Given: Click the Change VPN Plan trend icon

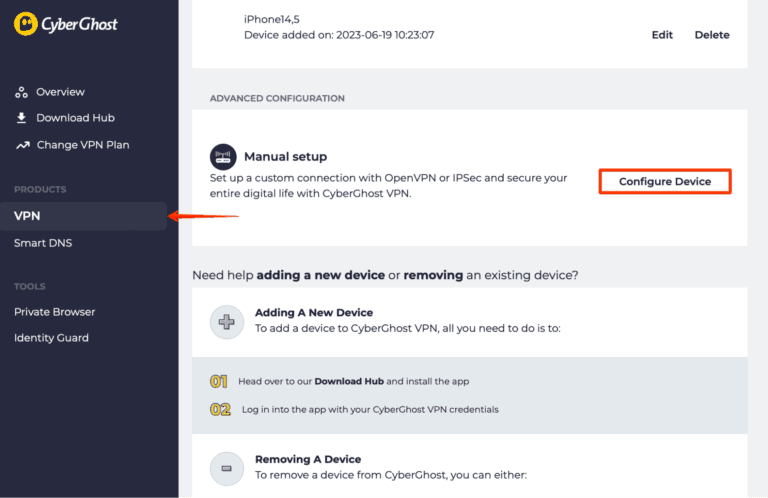Looking at the screenshot, I should (21, 145).
